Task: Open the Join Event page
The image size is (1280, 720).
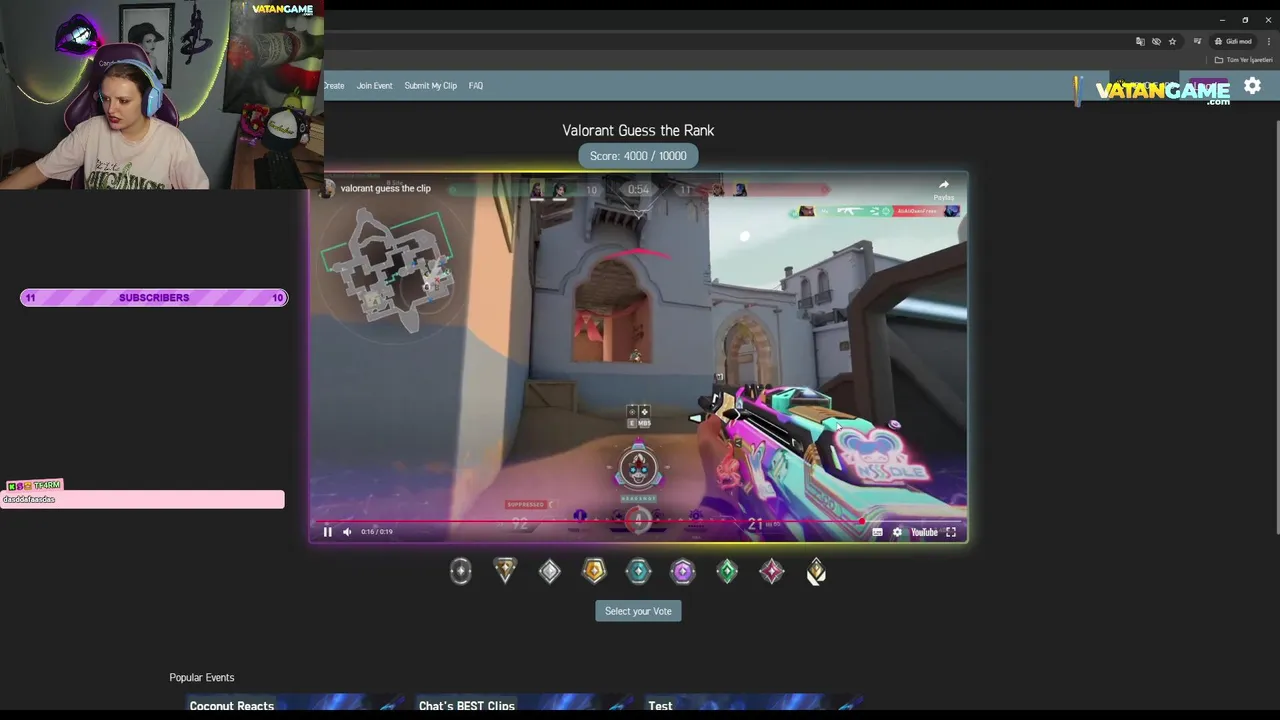Action: pos(375,86)
